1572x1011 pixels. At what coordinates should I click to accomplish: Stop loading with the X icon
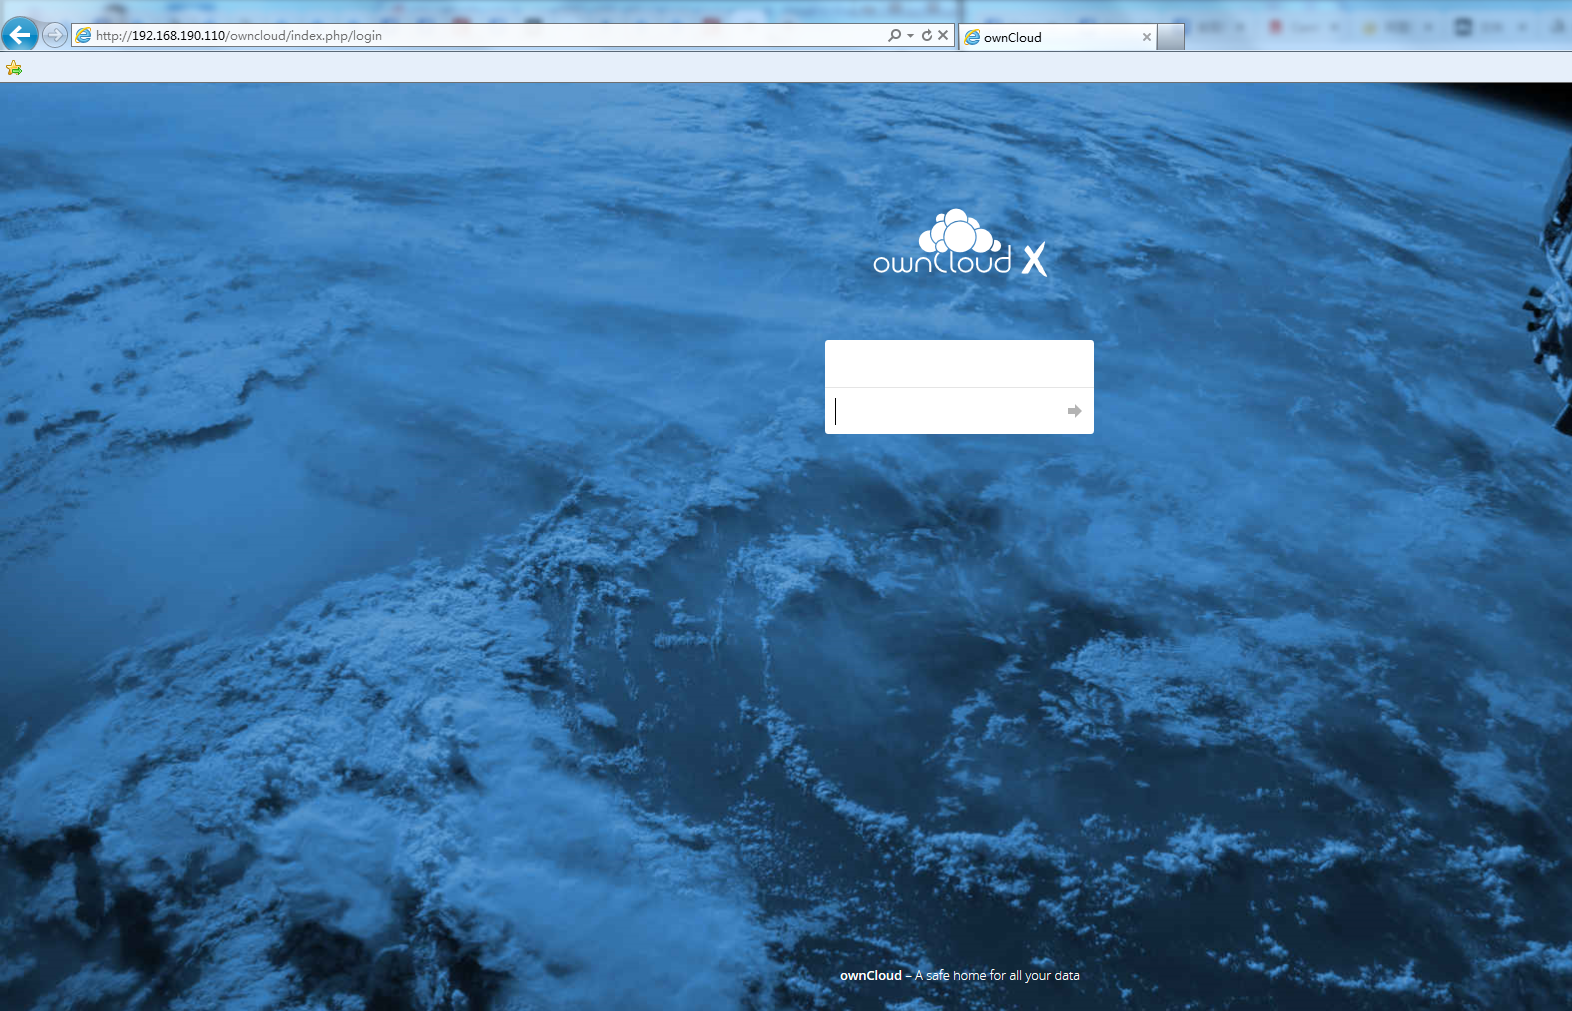click(943, 35)
